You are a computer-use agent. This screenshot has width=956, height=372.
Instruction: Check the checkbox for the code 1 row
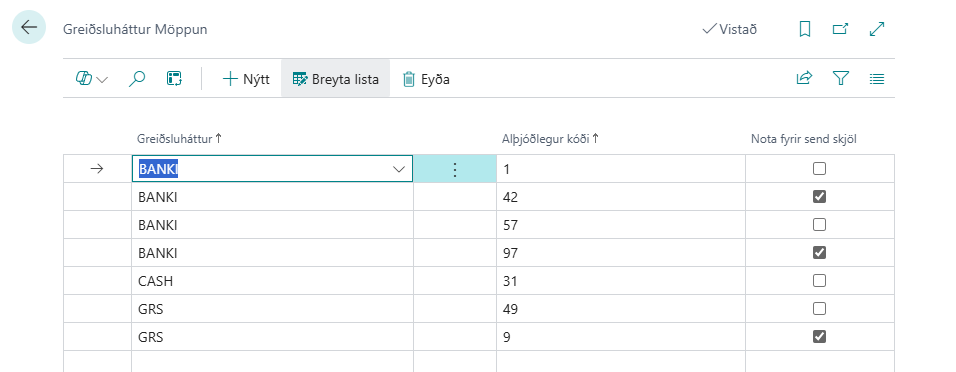coord(819,168)
